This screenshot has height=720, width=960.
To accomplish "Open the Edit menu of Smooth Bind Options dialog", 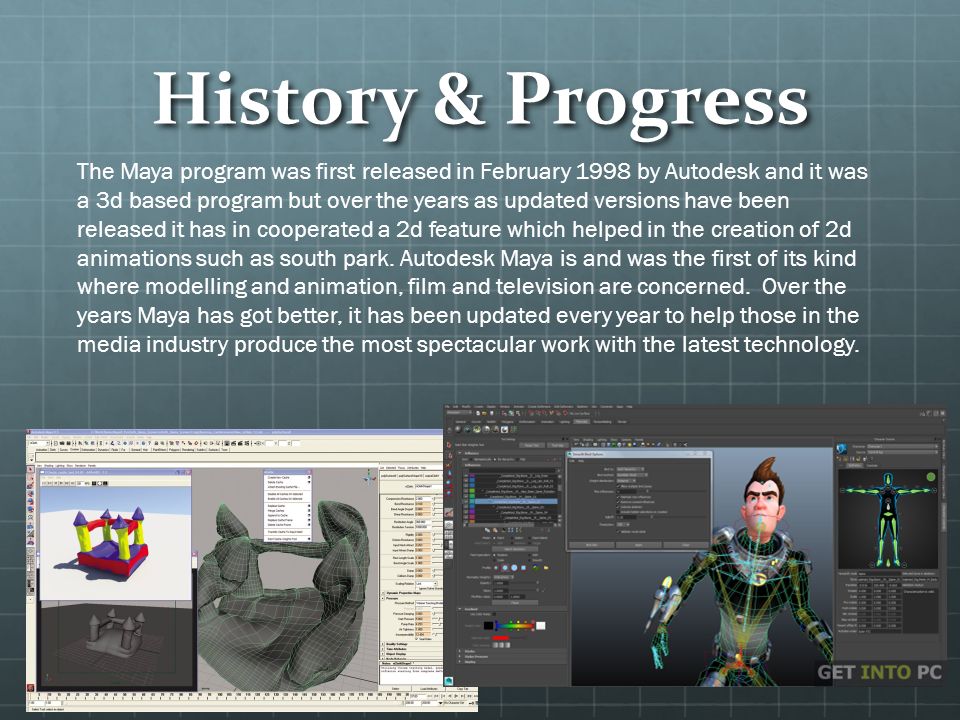I will point(573,460).
